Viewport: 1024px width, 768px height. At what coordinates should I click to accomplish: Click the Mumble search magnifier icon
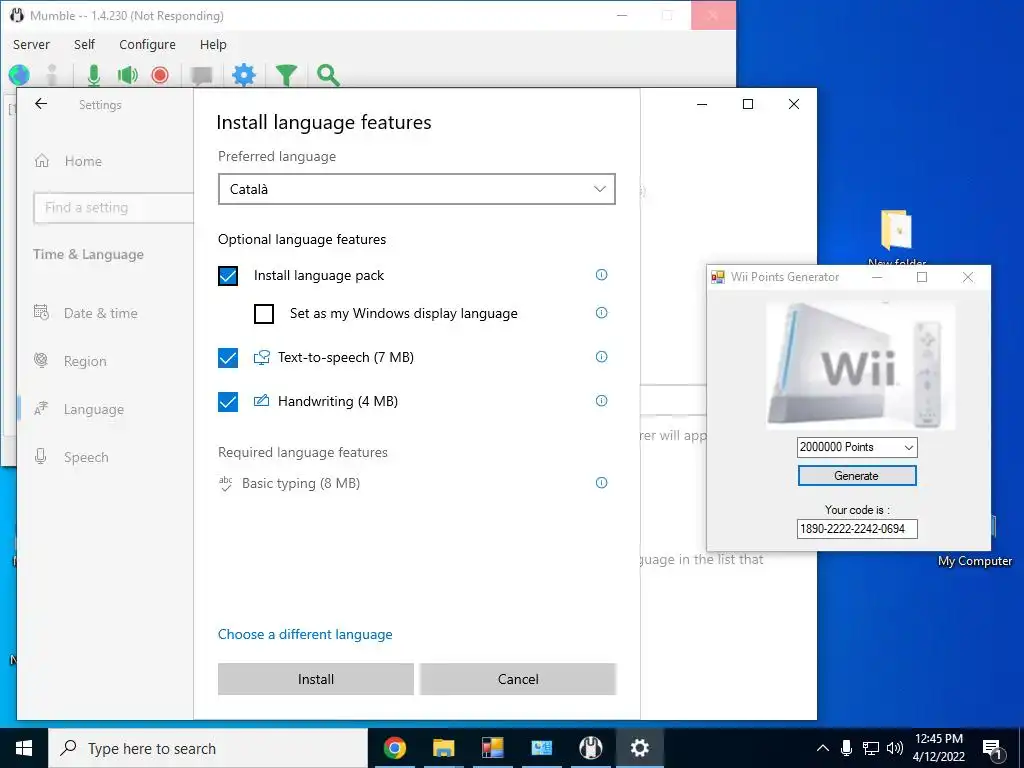point(328,75)
